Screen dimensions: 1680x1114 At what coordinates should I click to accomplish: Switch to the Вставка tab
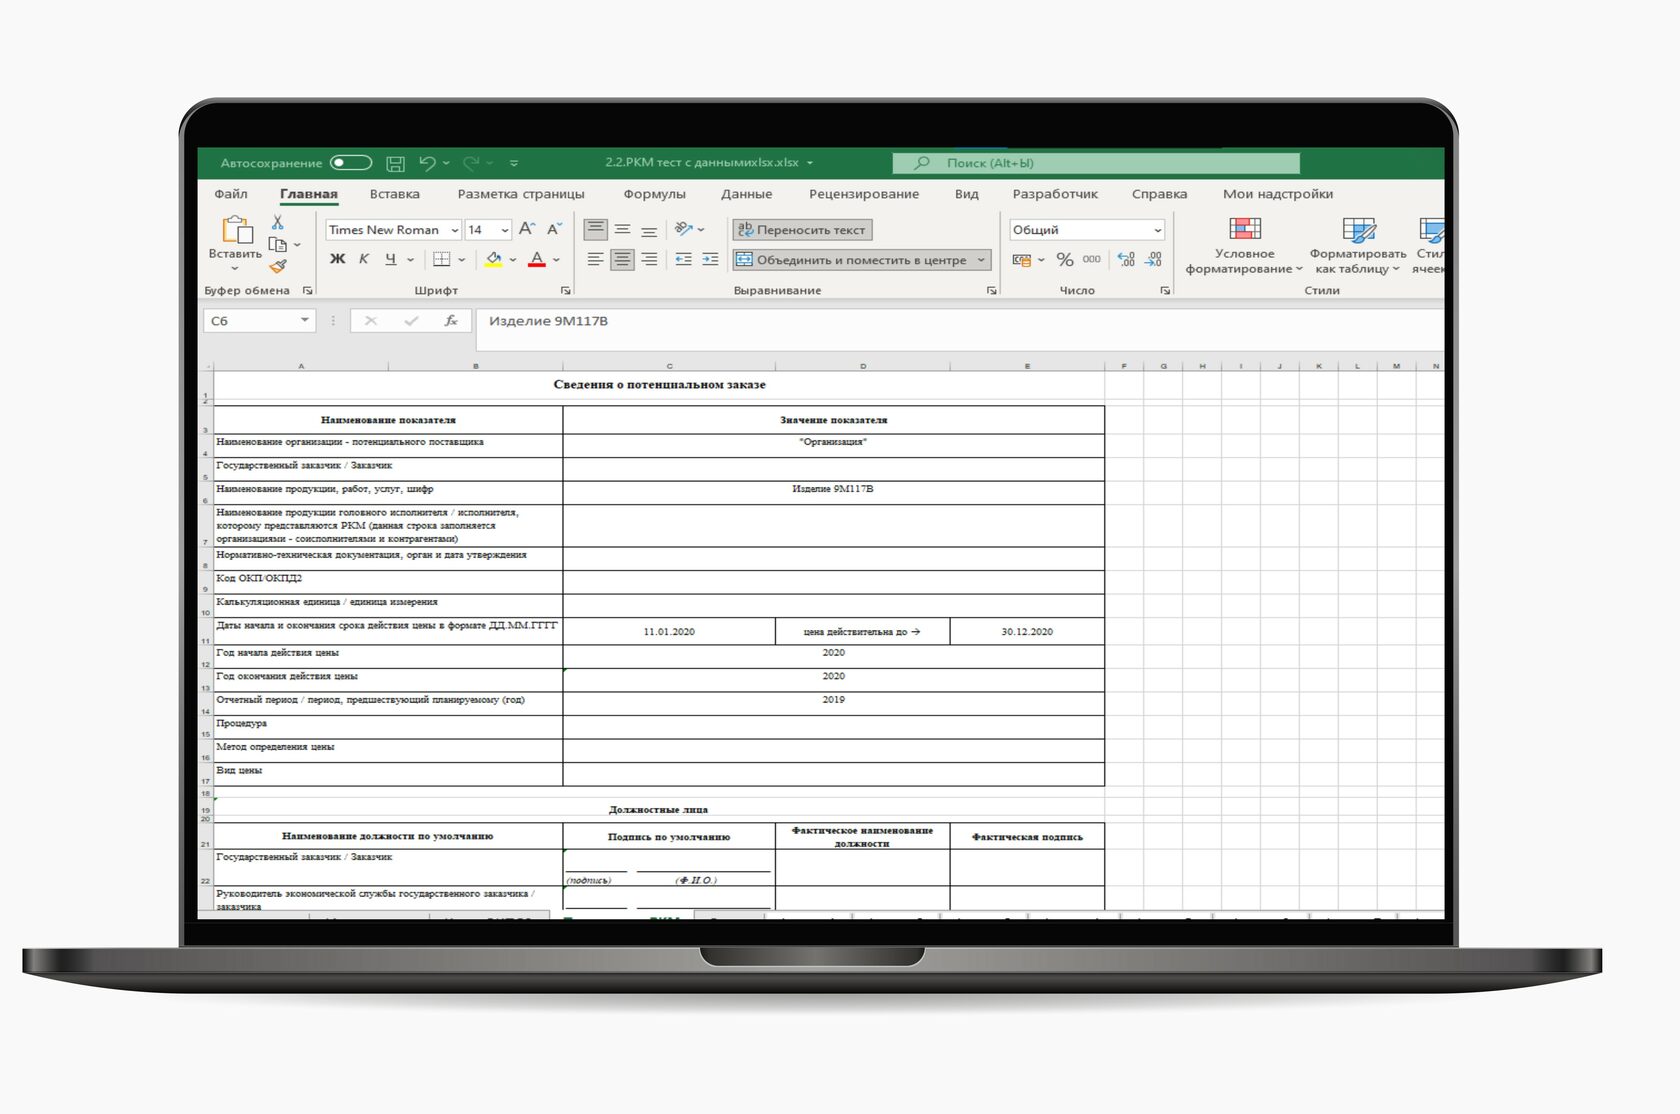tap(395, 194)
